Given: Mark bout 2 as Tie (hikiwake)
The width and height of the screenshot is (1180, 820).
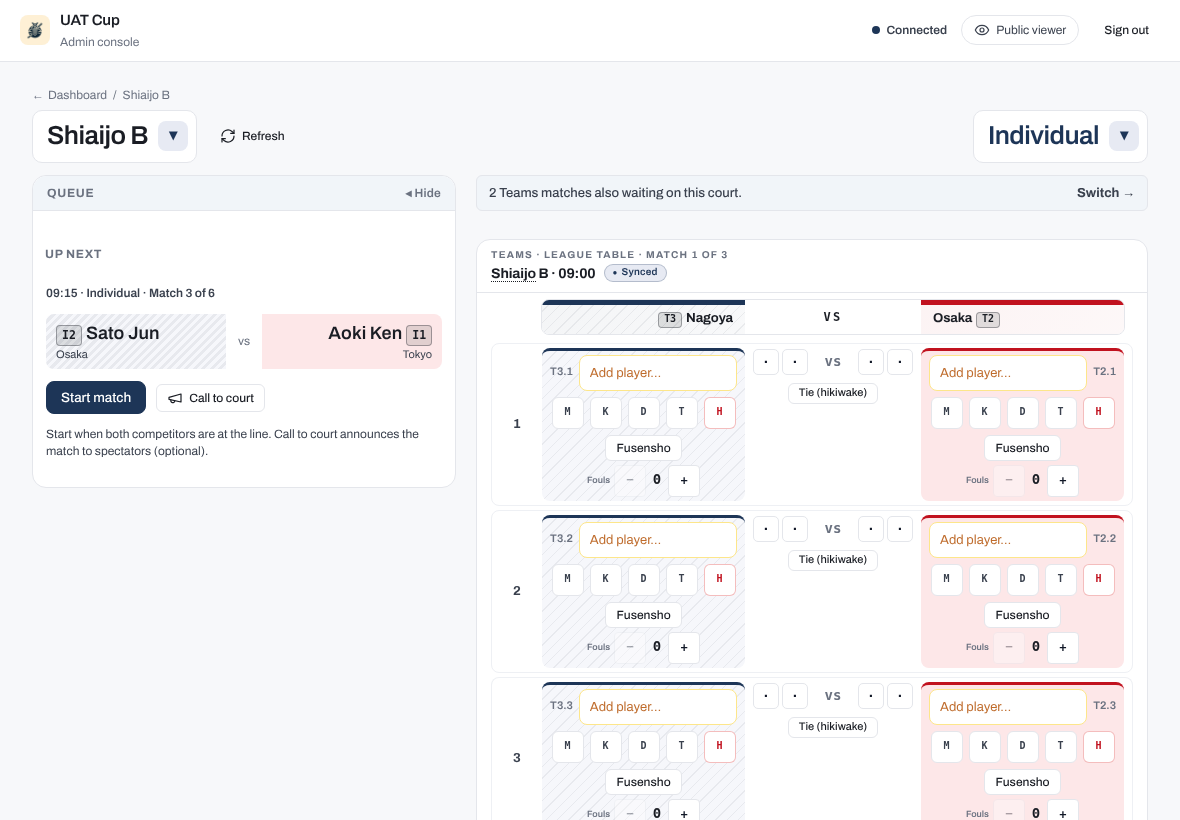Looking at the screenshot, I should (x=832, y=560).
